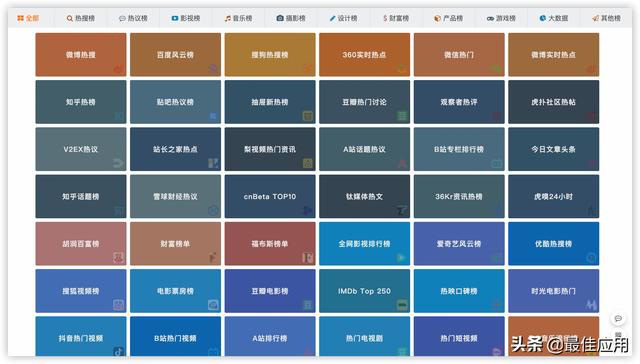Image resolution: width=640 pixels, height=364 pixels.
Task: Open the A站话题热议 card
Action: pos(364,149)
